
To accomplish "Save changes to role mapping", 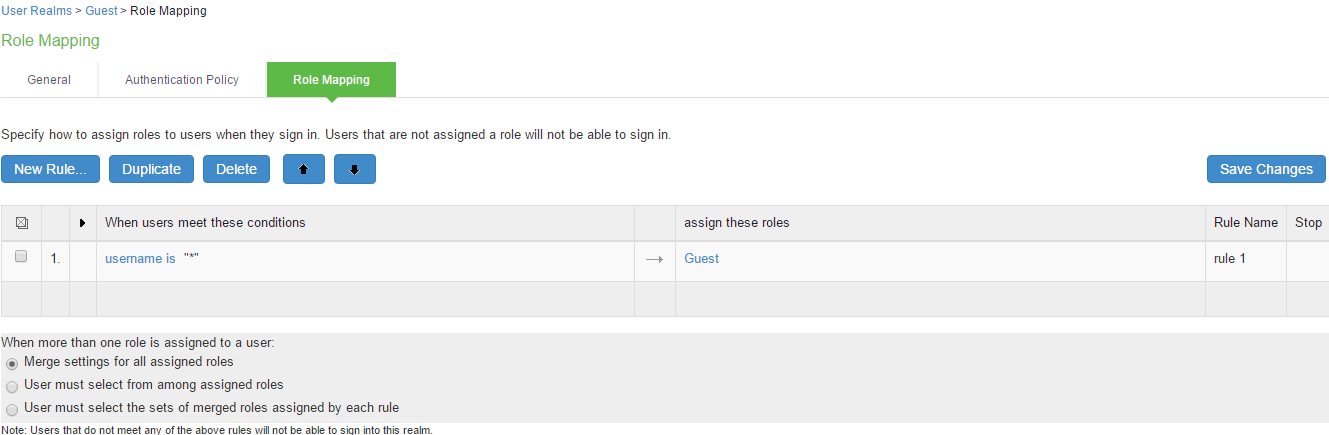I will [1266, 169].
